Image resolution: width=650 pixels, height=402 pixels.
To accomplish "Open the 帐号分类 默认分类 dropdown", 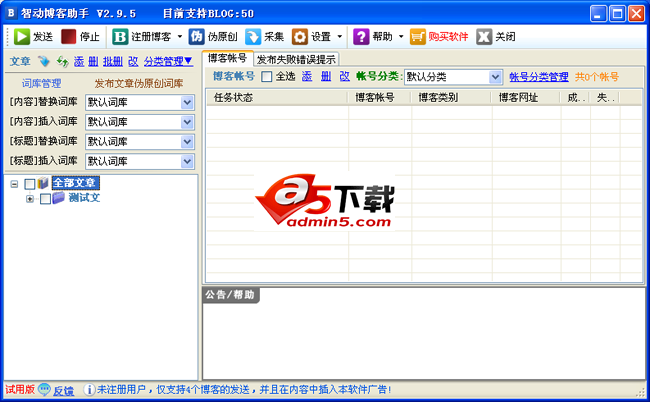I will pos(453,77).
